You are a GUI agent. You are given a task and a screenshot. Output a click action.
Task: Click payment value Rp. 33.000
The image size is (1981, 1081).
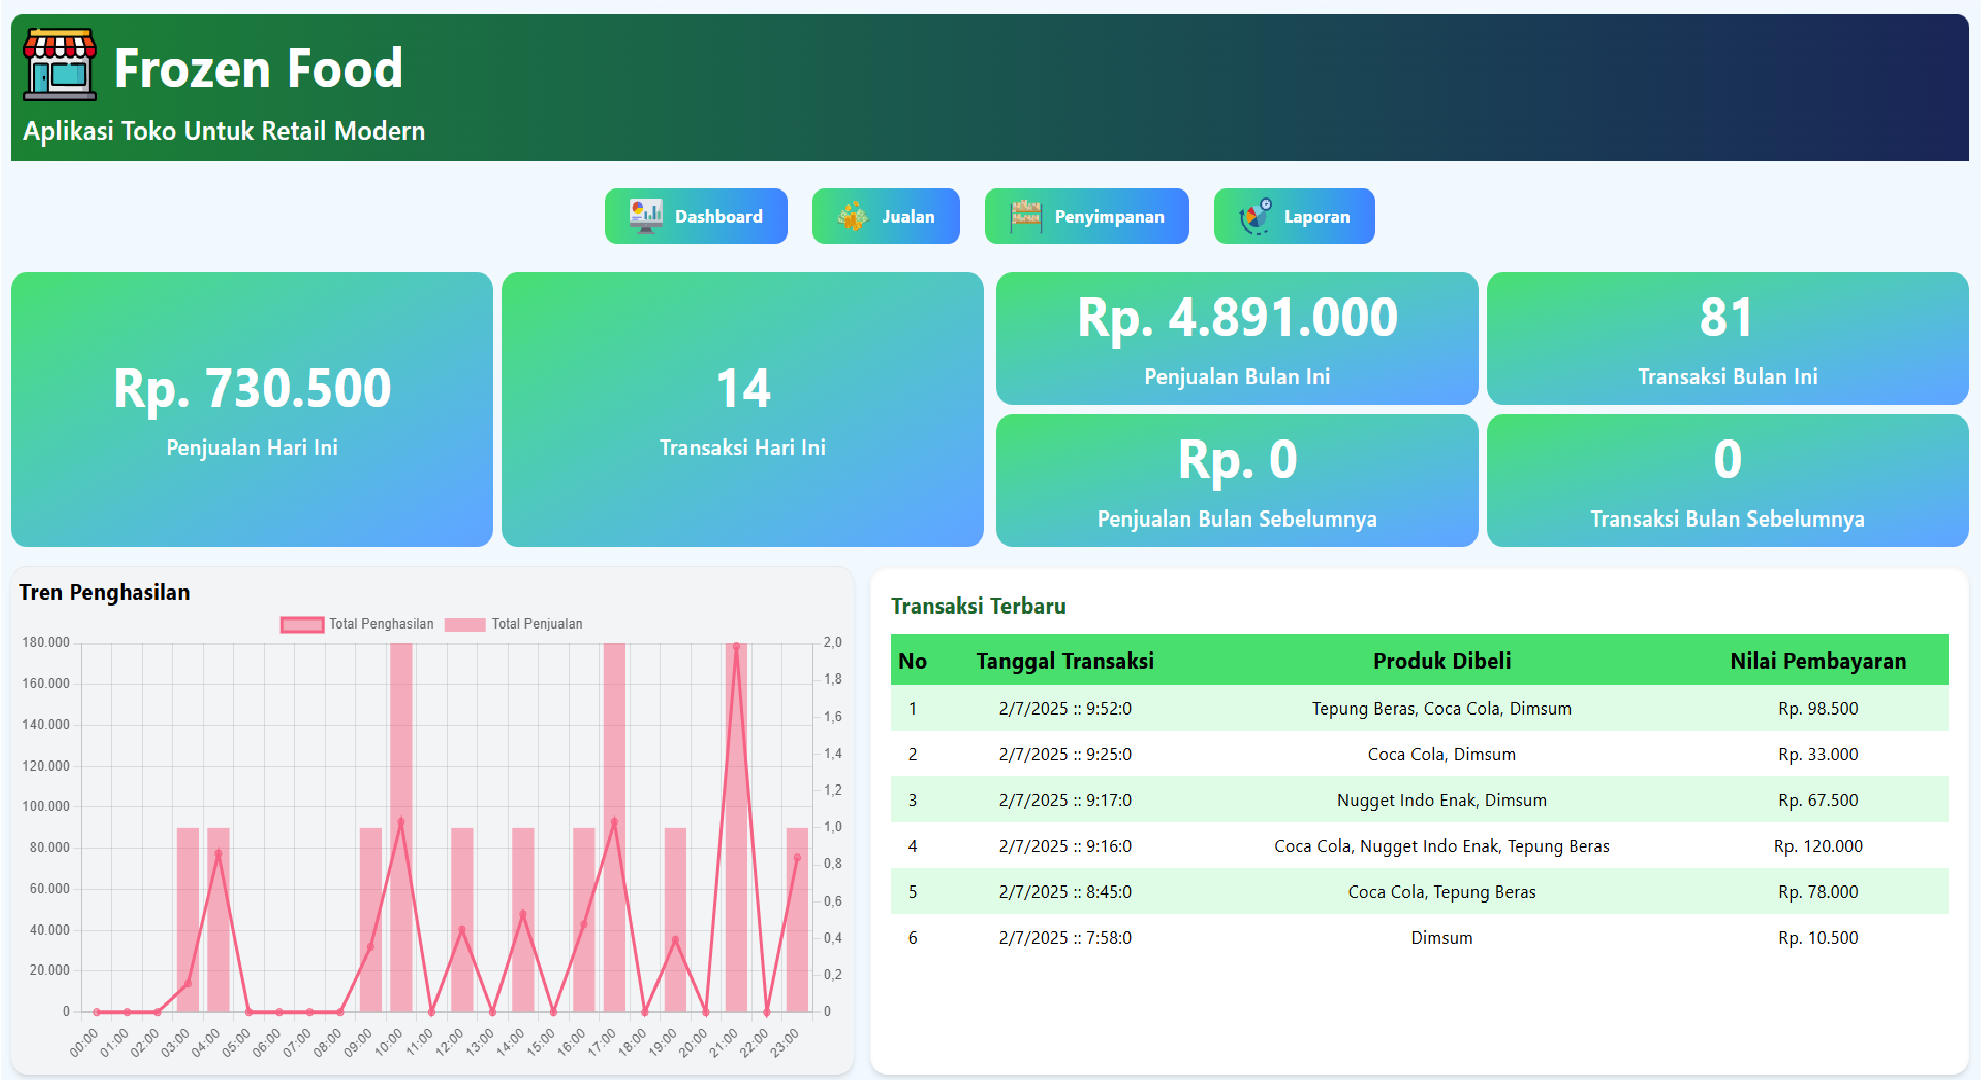[1818, 754]
